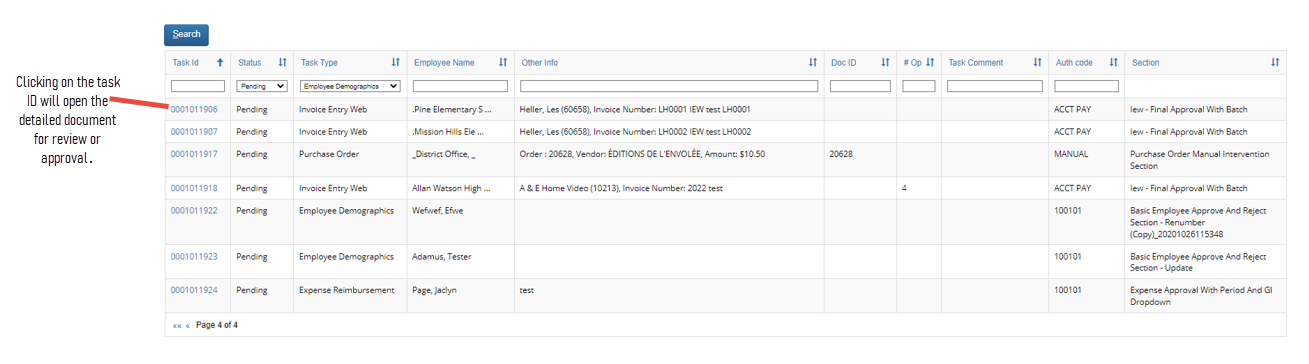Image resolution: width=1309 pixels, height=364 pixels.
Task: Open task 0001011922
Action: [194, 210]
